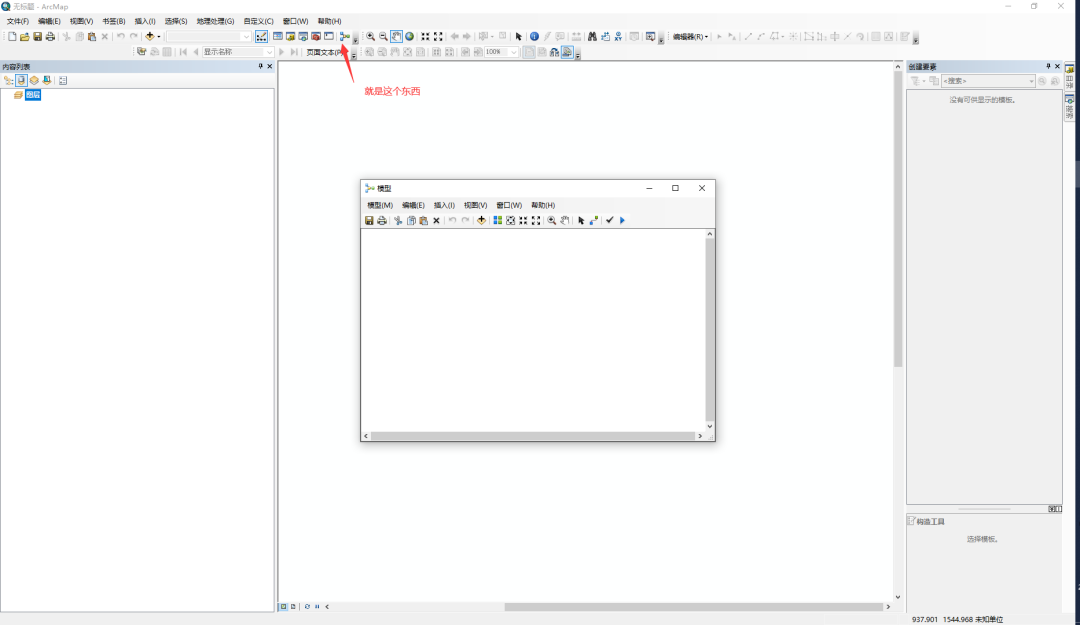Toggle the Editor toolbar button
The image size is (1080, 625).
click(261, 37)
